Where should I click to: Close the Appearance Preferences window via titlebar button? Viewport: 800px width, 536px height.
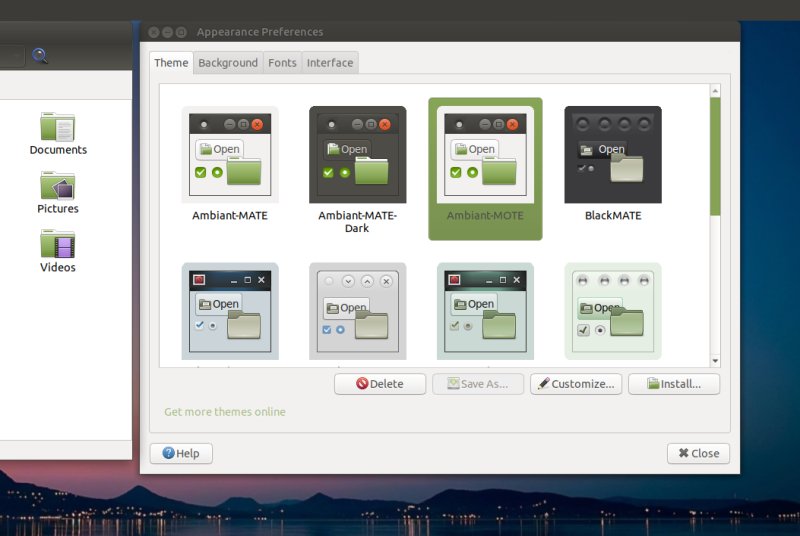pyautogui.click(x=154, y=32)
